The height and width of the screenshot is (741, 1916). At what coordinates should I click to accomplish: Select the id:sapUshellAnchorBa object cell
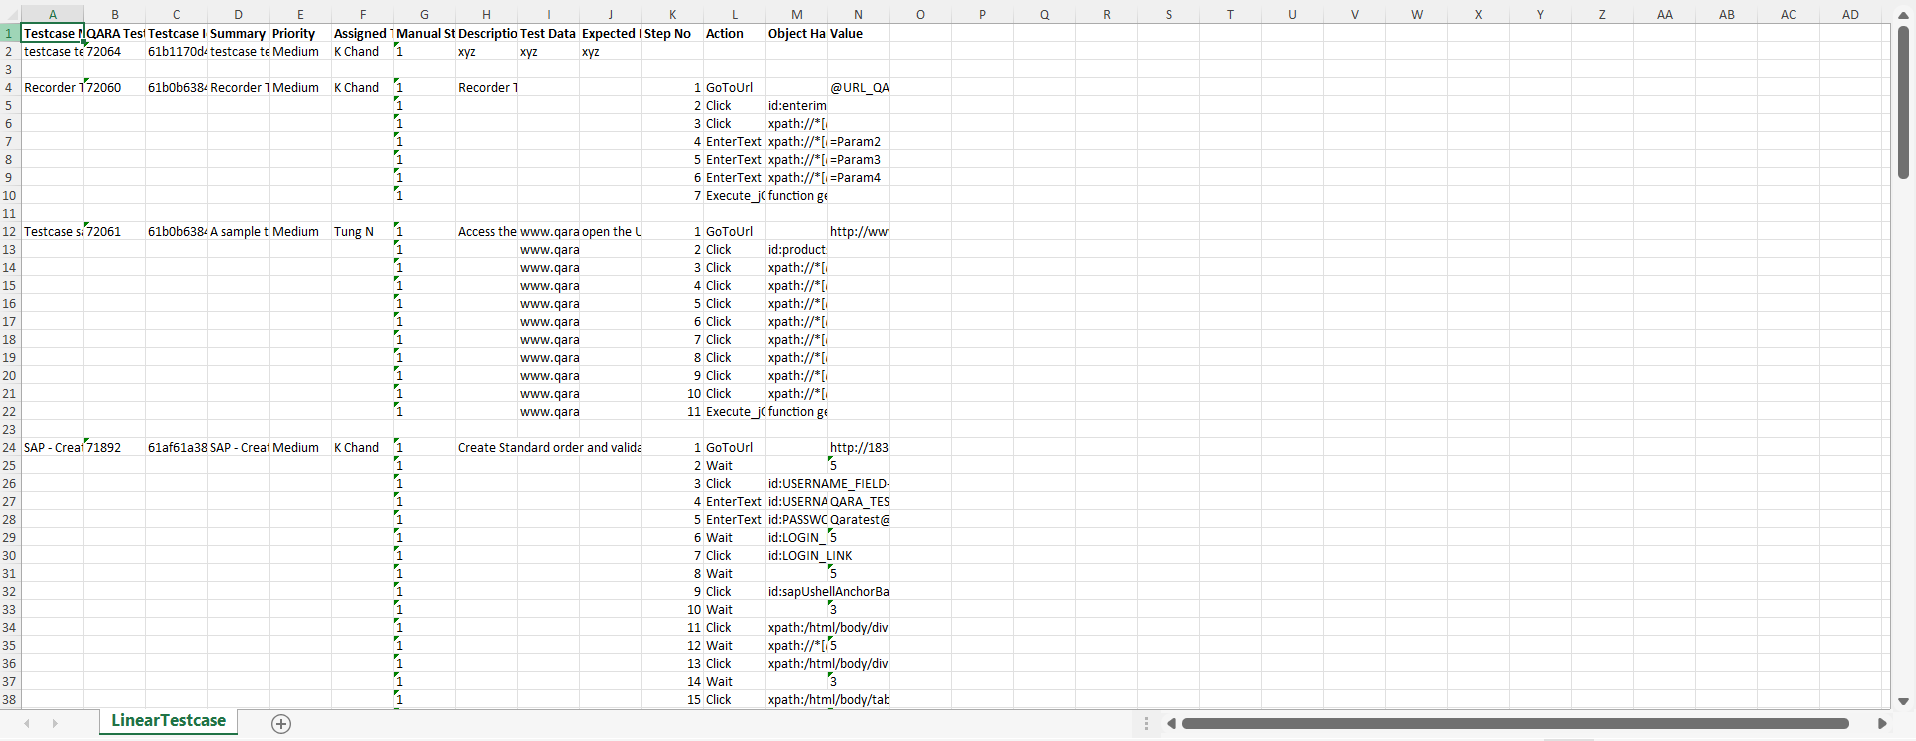tap(796, 591)
